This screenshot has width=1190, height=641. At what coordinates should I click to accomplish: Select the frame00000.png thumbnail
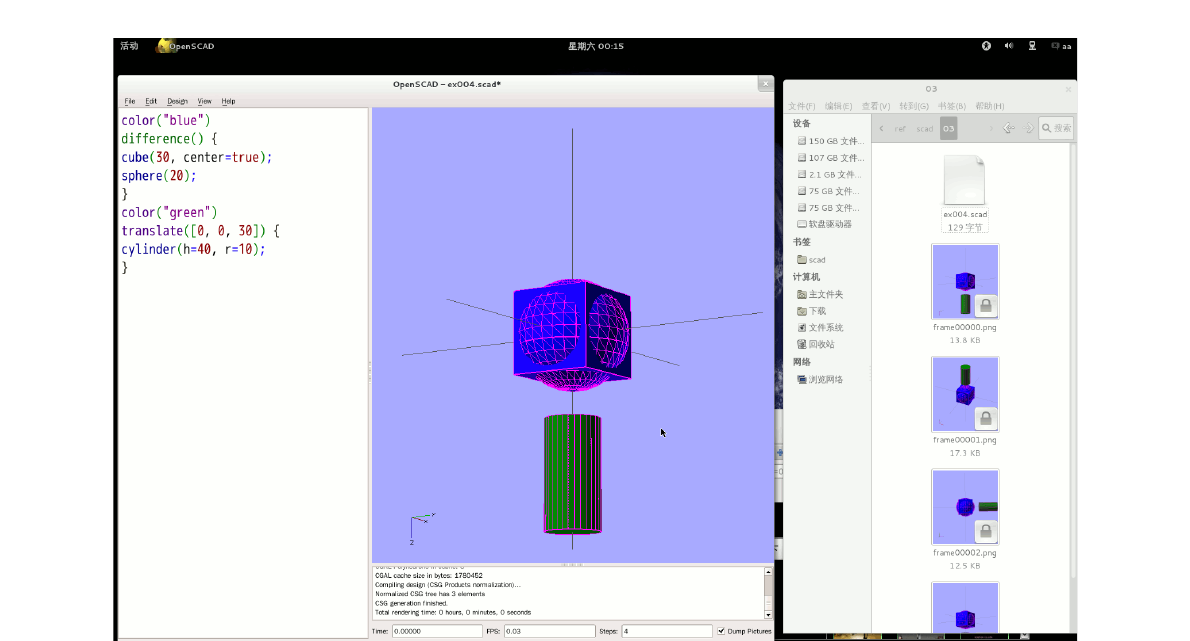coord(965,281)
